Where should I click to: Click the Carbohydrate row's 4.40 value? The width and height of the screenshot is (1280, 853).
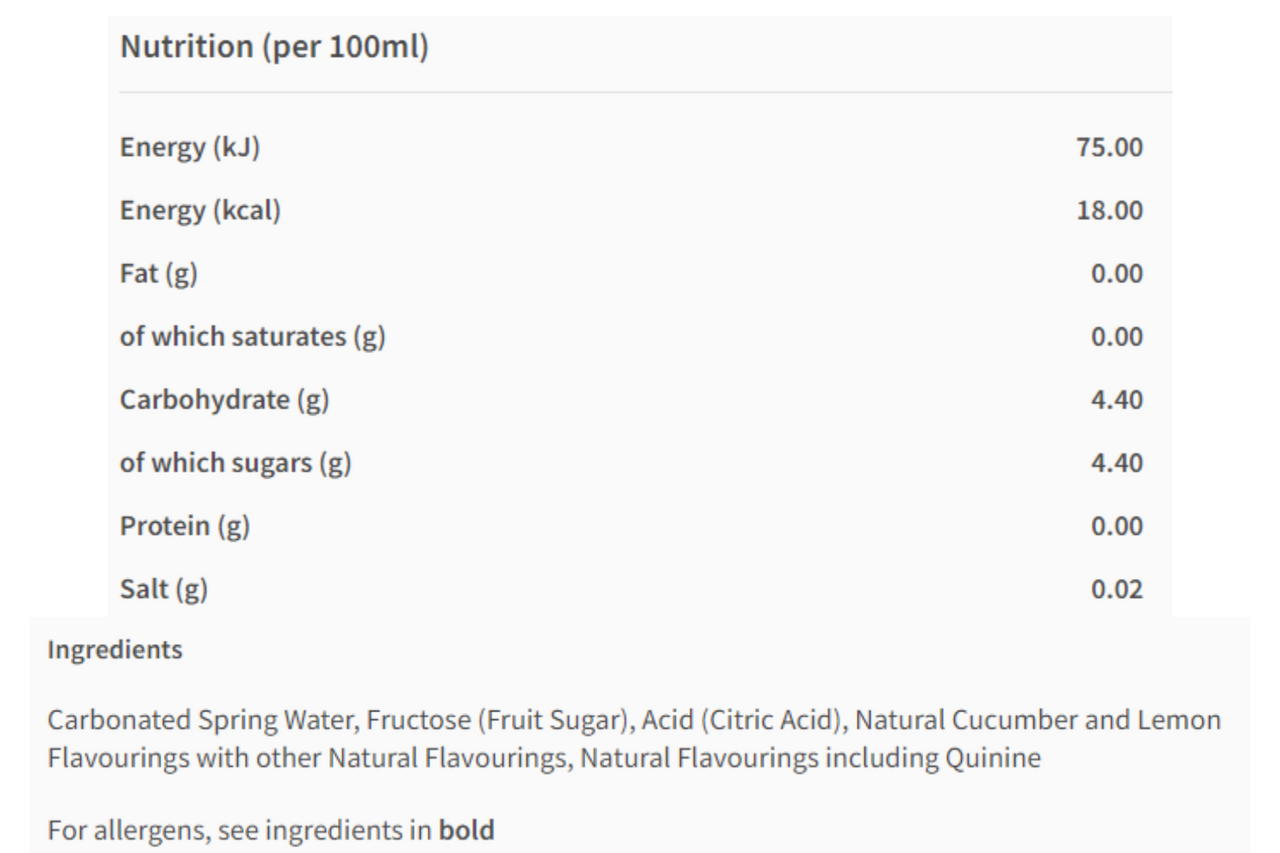1116,400
